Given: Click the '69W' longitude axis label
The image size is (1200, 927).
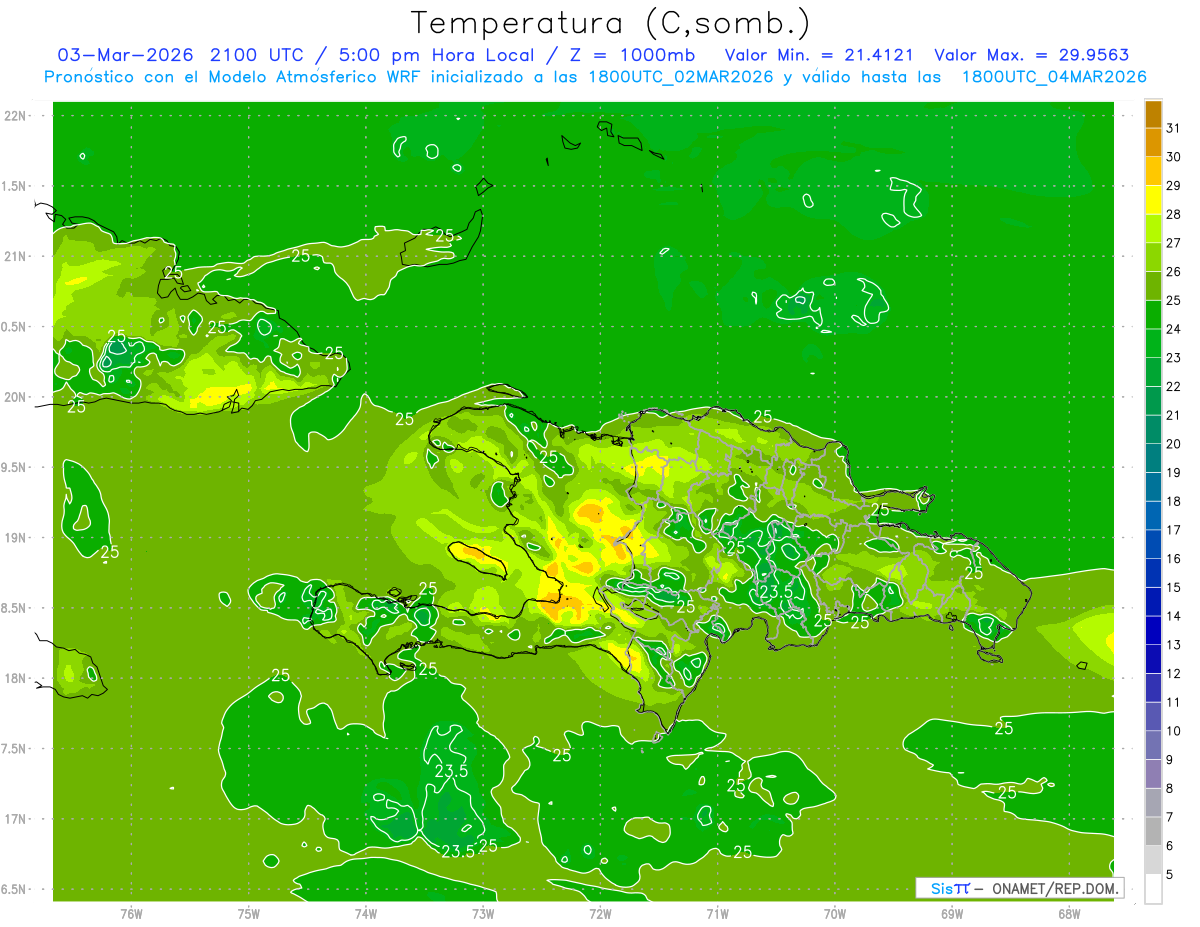Looking at the screenshot, I should pyautogui.click(x=952, y=913).
